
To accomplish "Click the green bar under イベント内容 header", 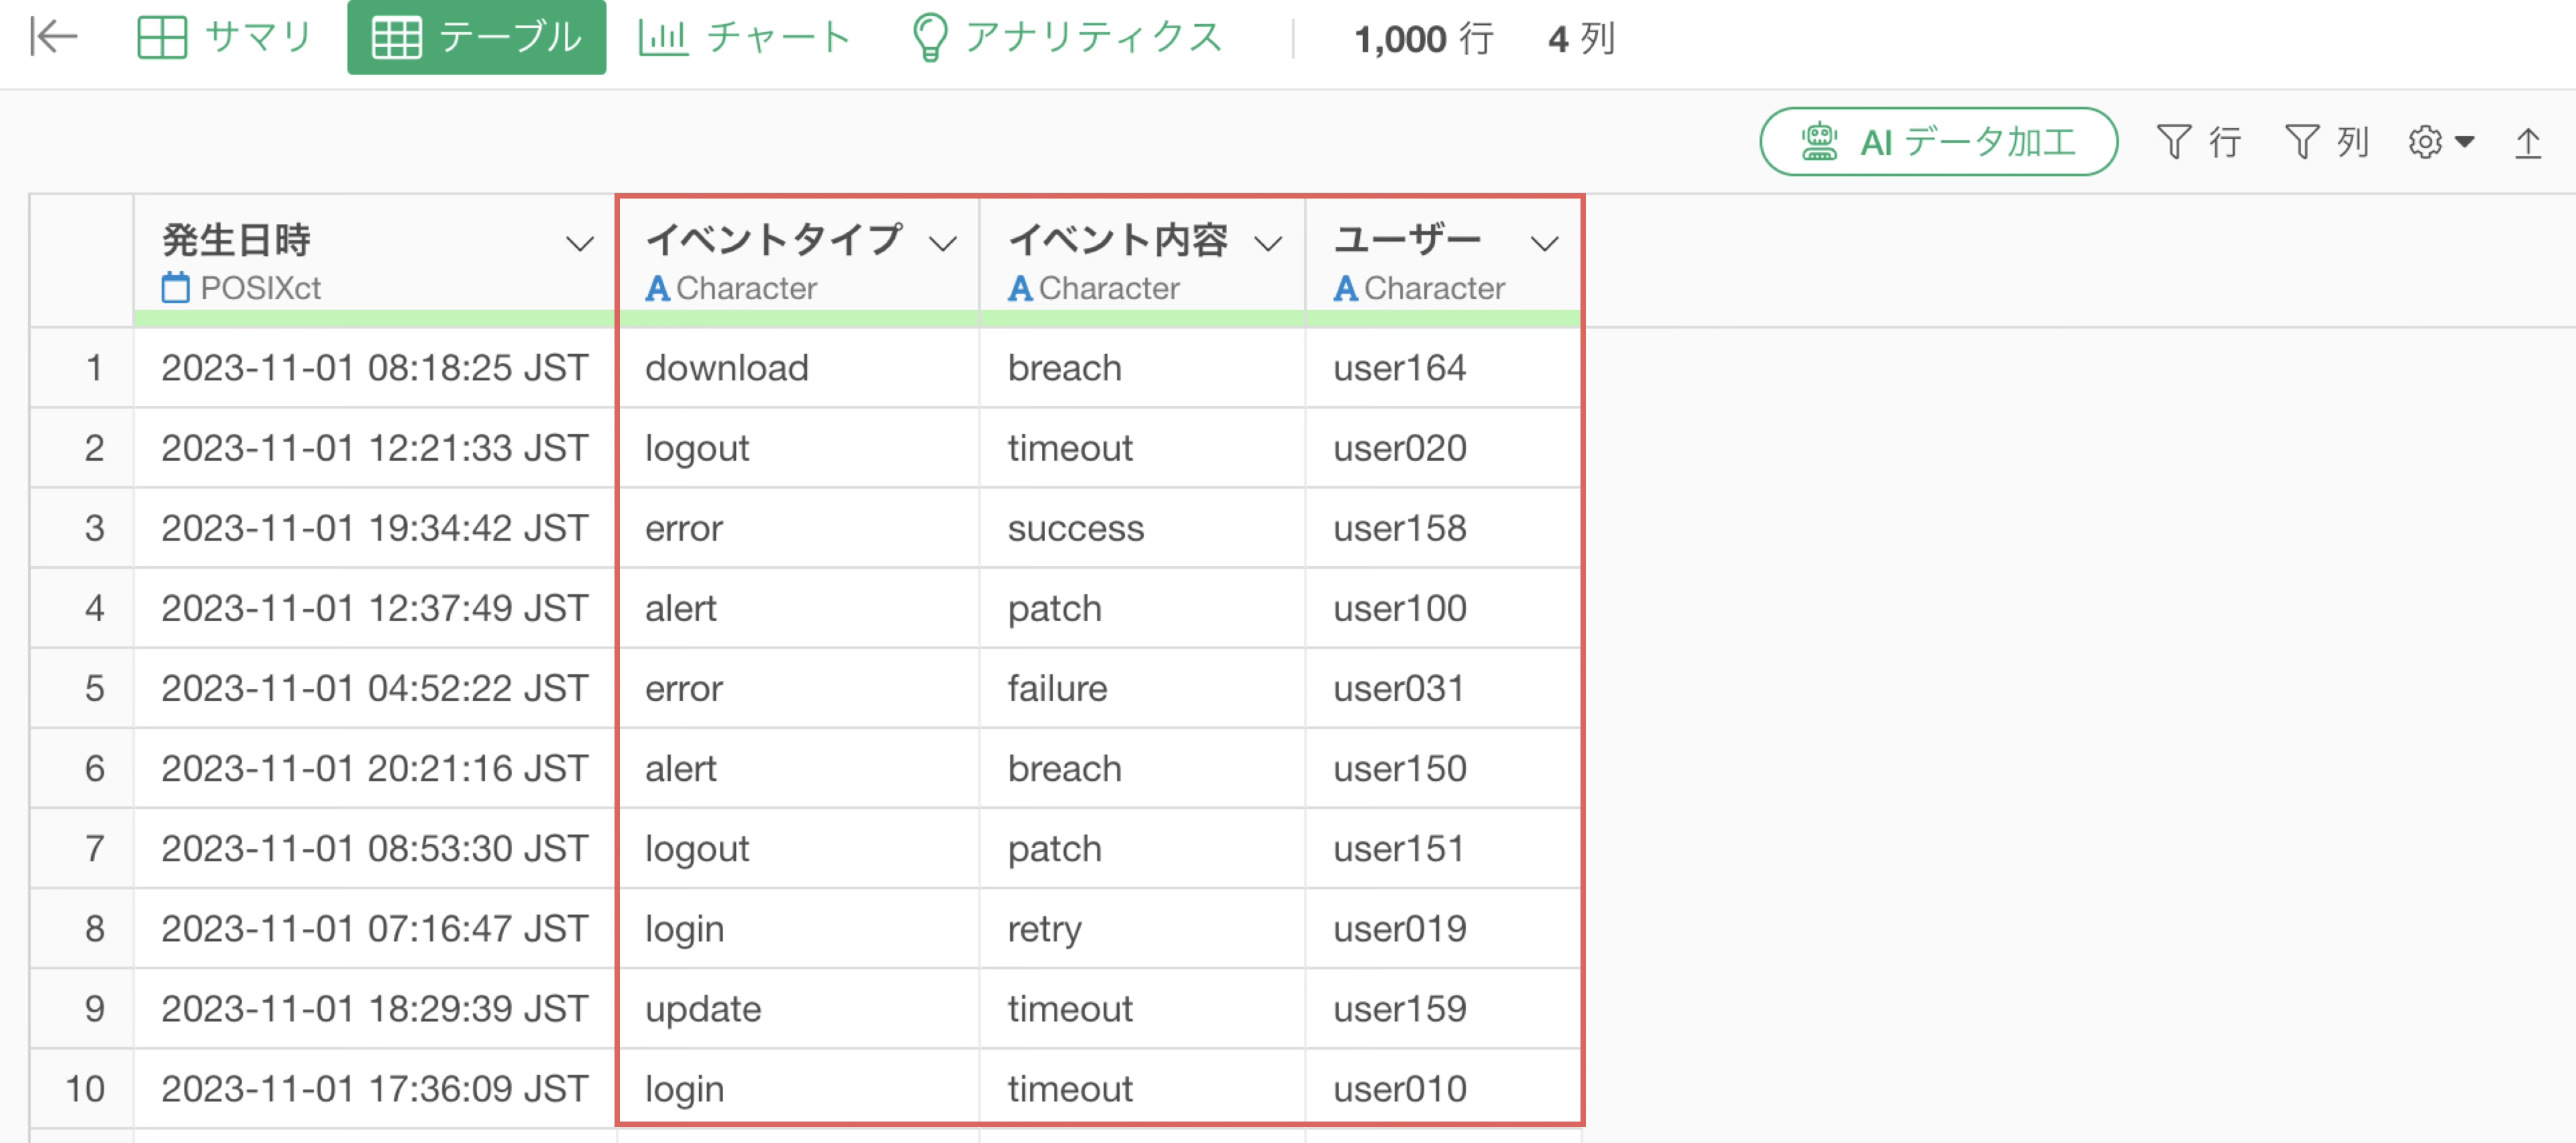I will pos(1141,318).
